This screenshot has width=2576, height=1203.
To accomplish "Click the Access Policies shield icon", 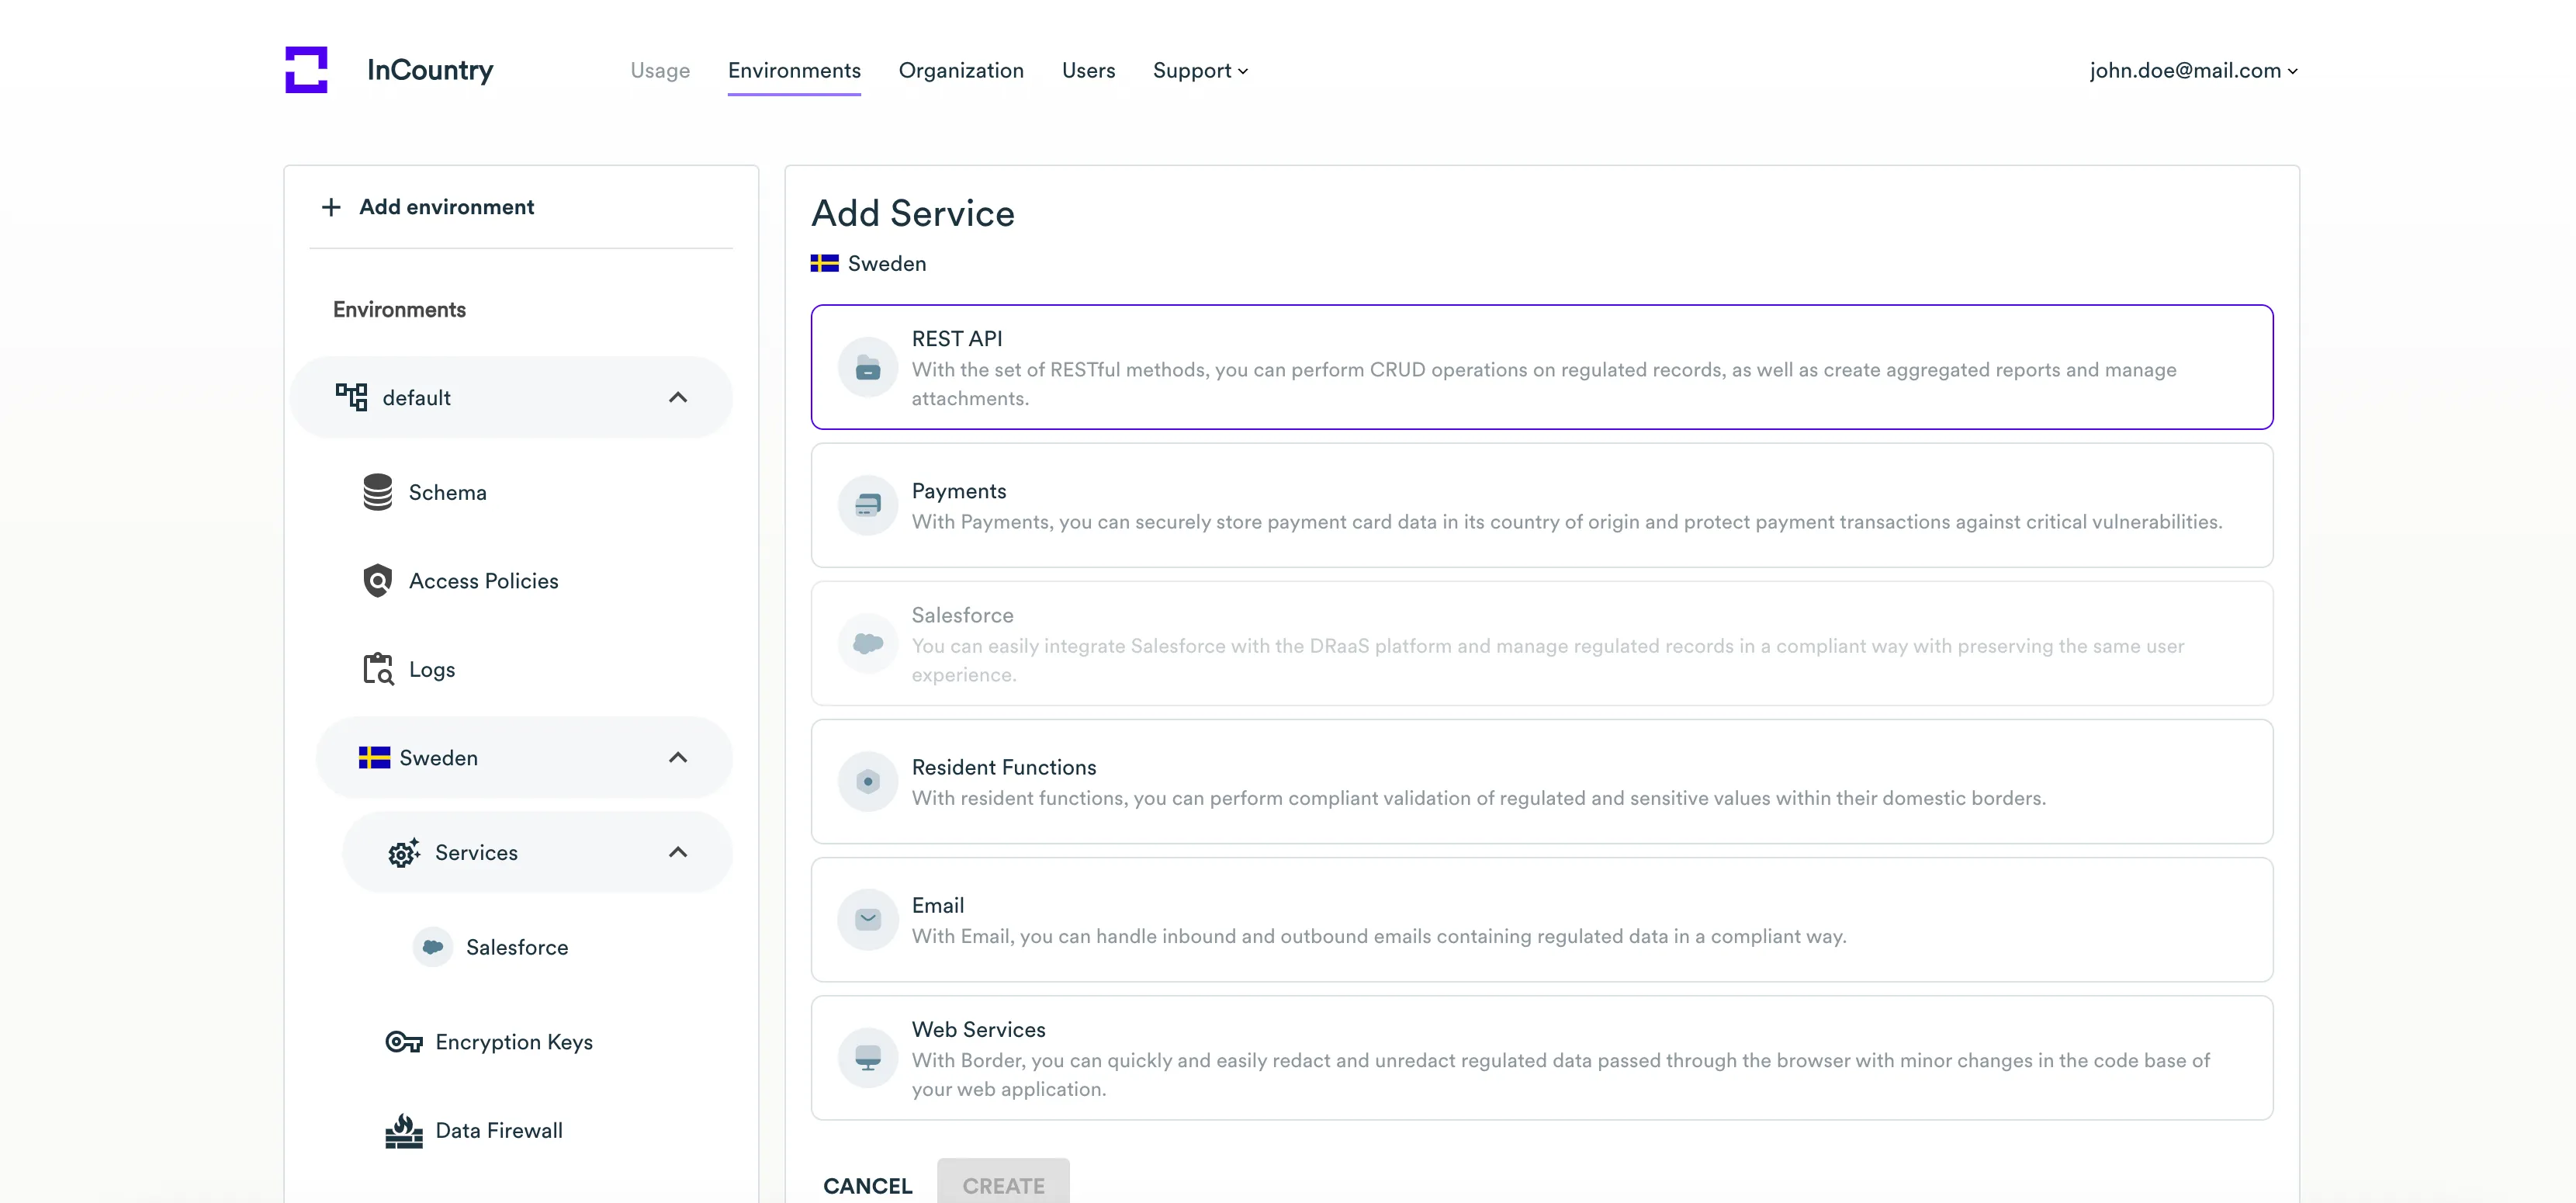I will [377, 581].
